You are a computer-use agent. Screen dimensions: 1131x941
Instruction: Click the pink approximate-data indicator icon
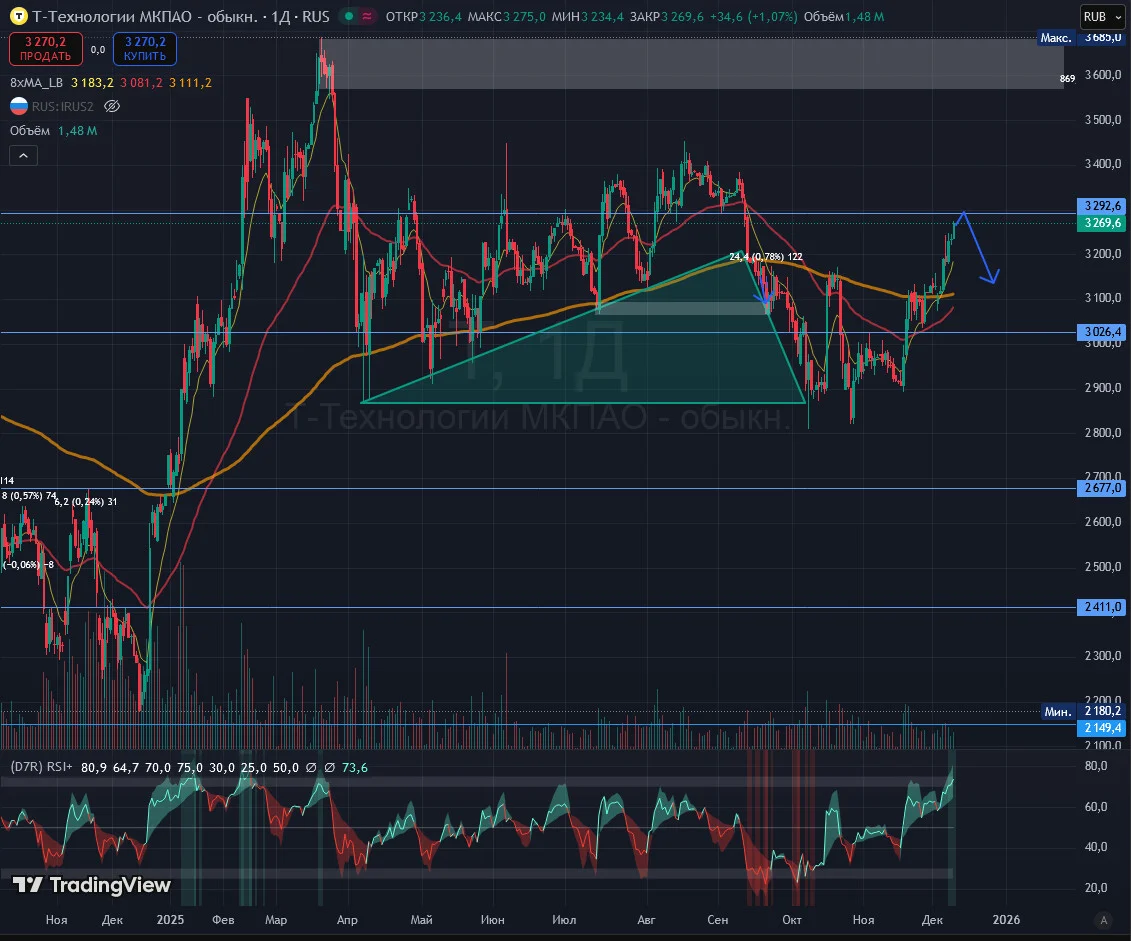coord(367,16)
